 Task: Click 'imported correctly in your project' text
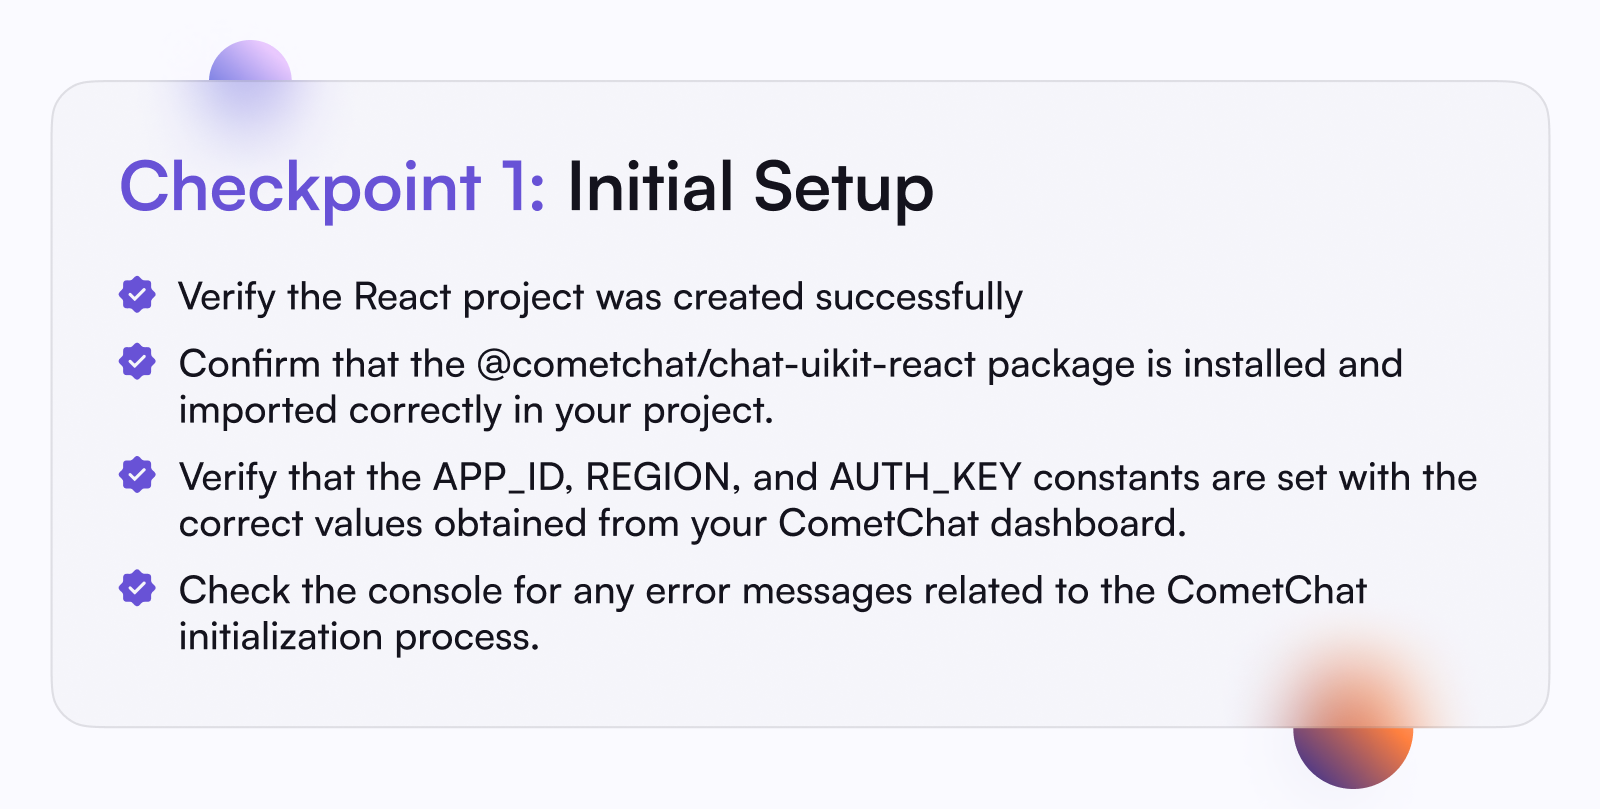(x=476, y=411)
